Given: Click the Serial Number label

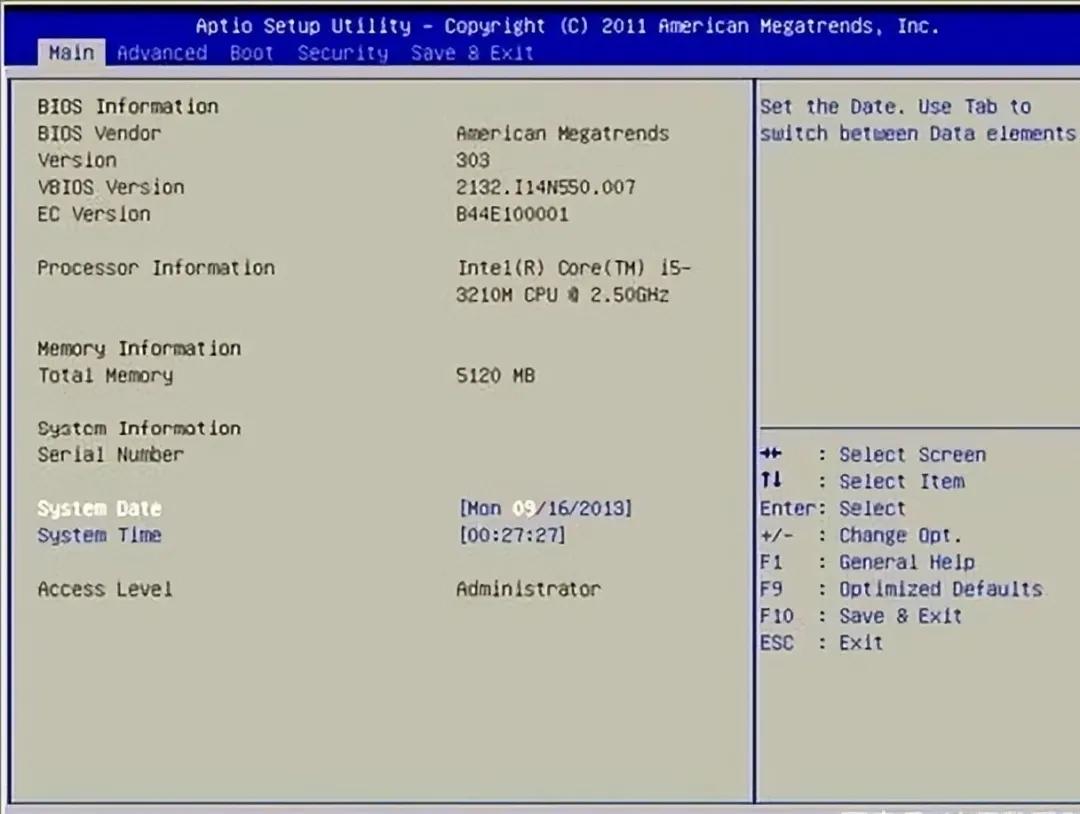Looking at the screenshot, I should click(x=111, y=455).
